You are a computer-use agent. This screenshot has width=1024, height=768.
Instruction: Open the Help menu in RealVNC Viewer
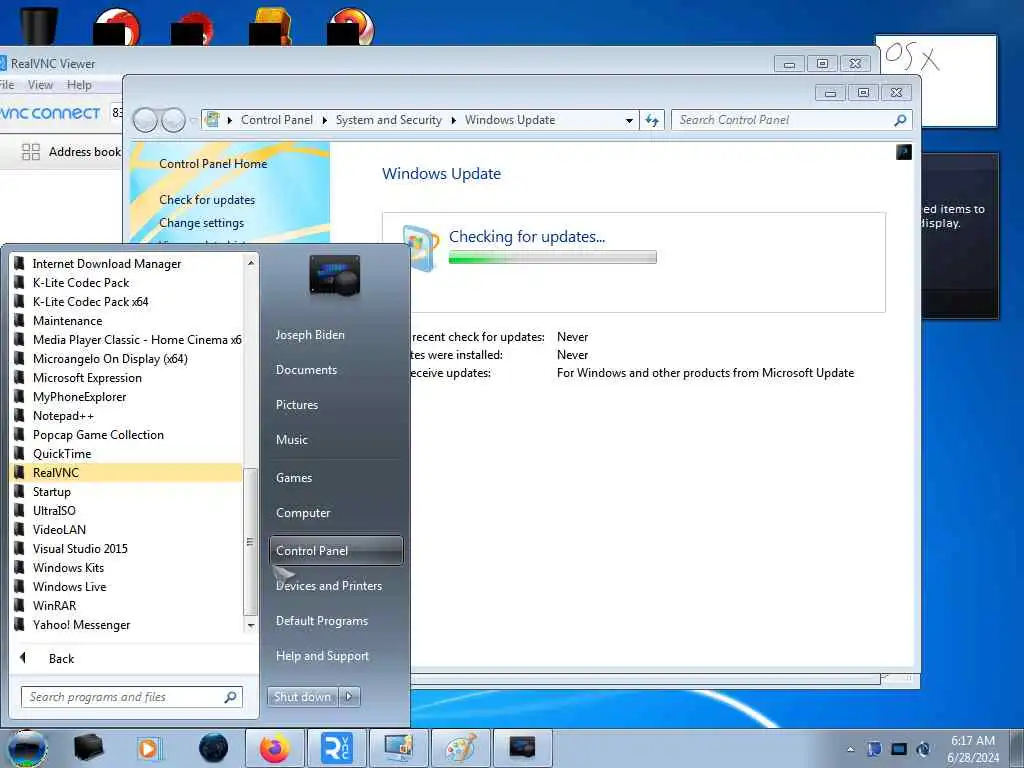pos(79,85)
